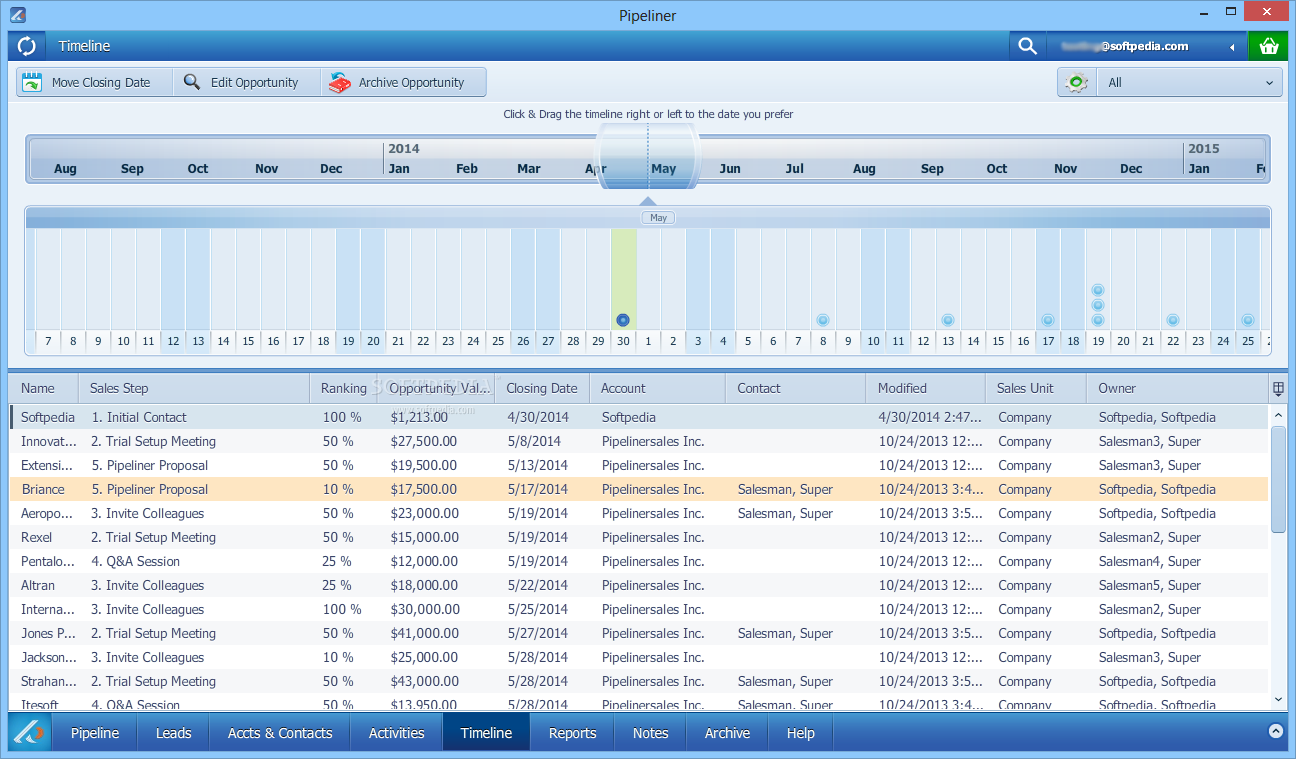Click day 20 column in May timeline
Viewport: 1296px width, 759px height.
click(1123, 290)
